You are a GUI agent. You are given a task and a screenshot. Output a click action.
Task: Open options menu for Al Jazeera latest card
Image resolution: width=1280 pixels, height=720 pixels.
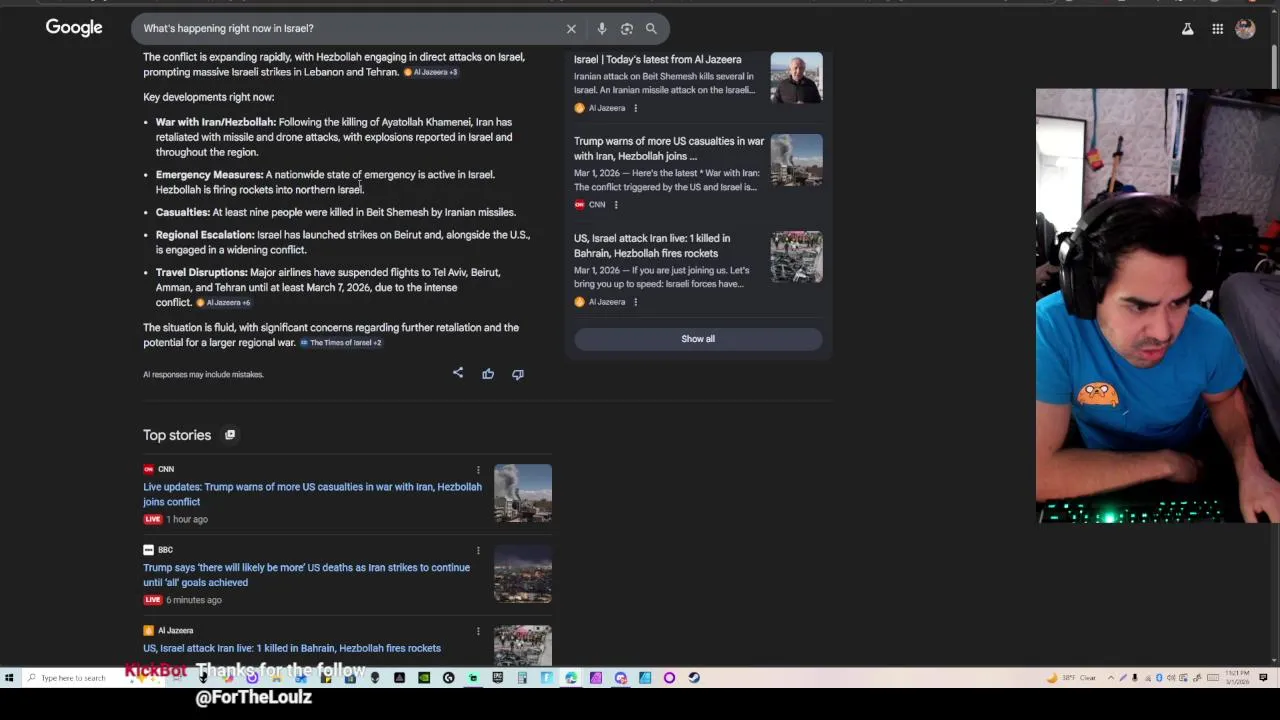pyautogui.click(x=635, y=108)
